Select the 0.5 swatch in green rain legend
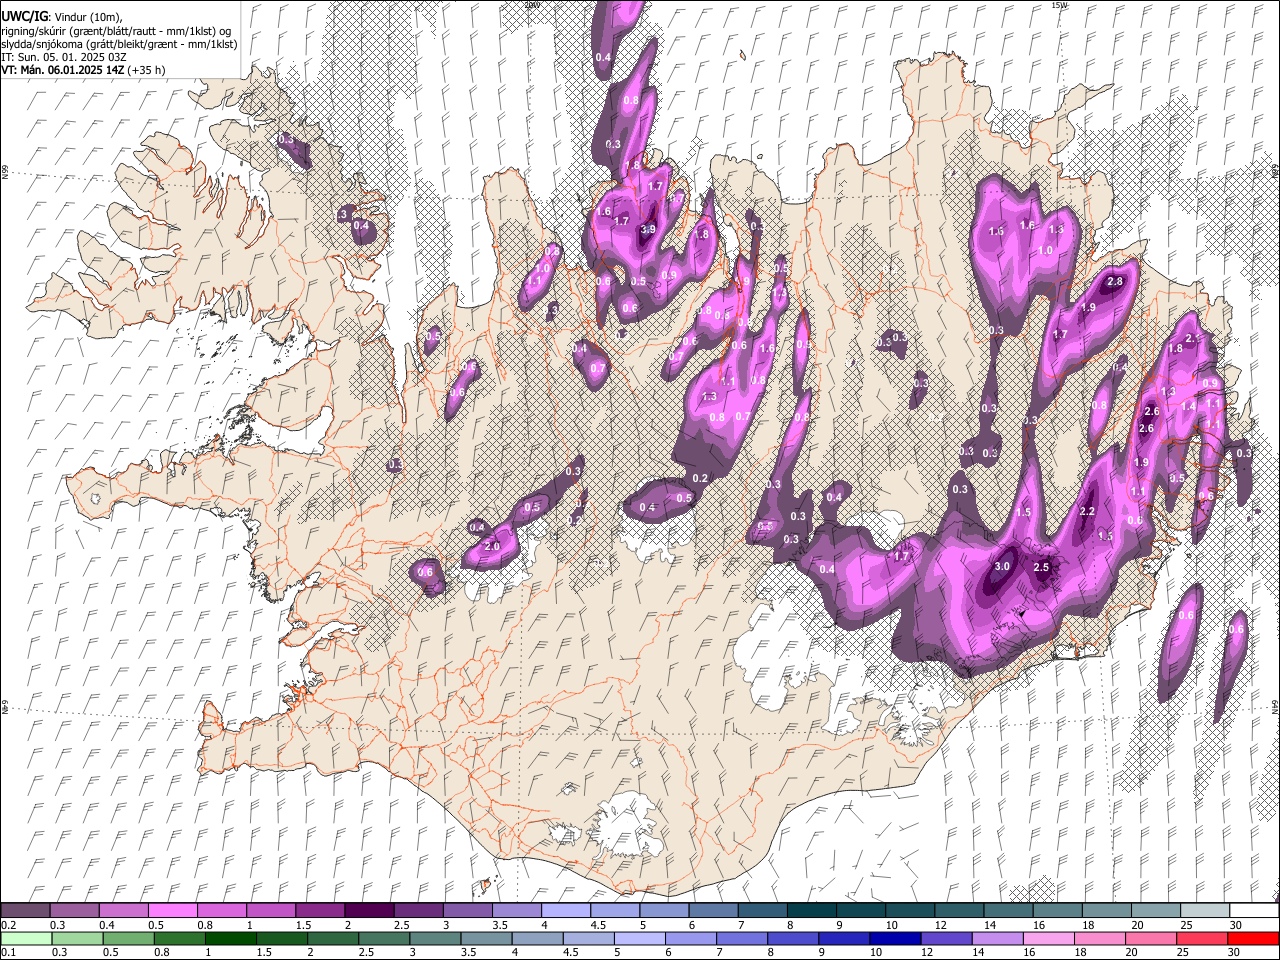This screenshot has width=1280, height=960. (x=128, y=938)
